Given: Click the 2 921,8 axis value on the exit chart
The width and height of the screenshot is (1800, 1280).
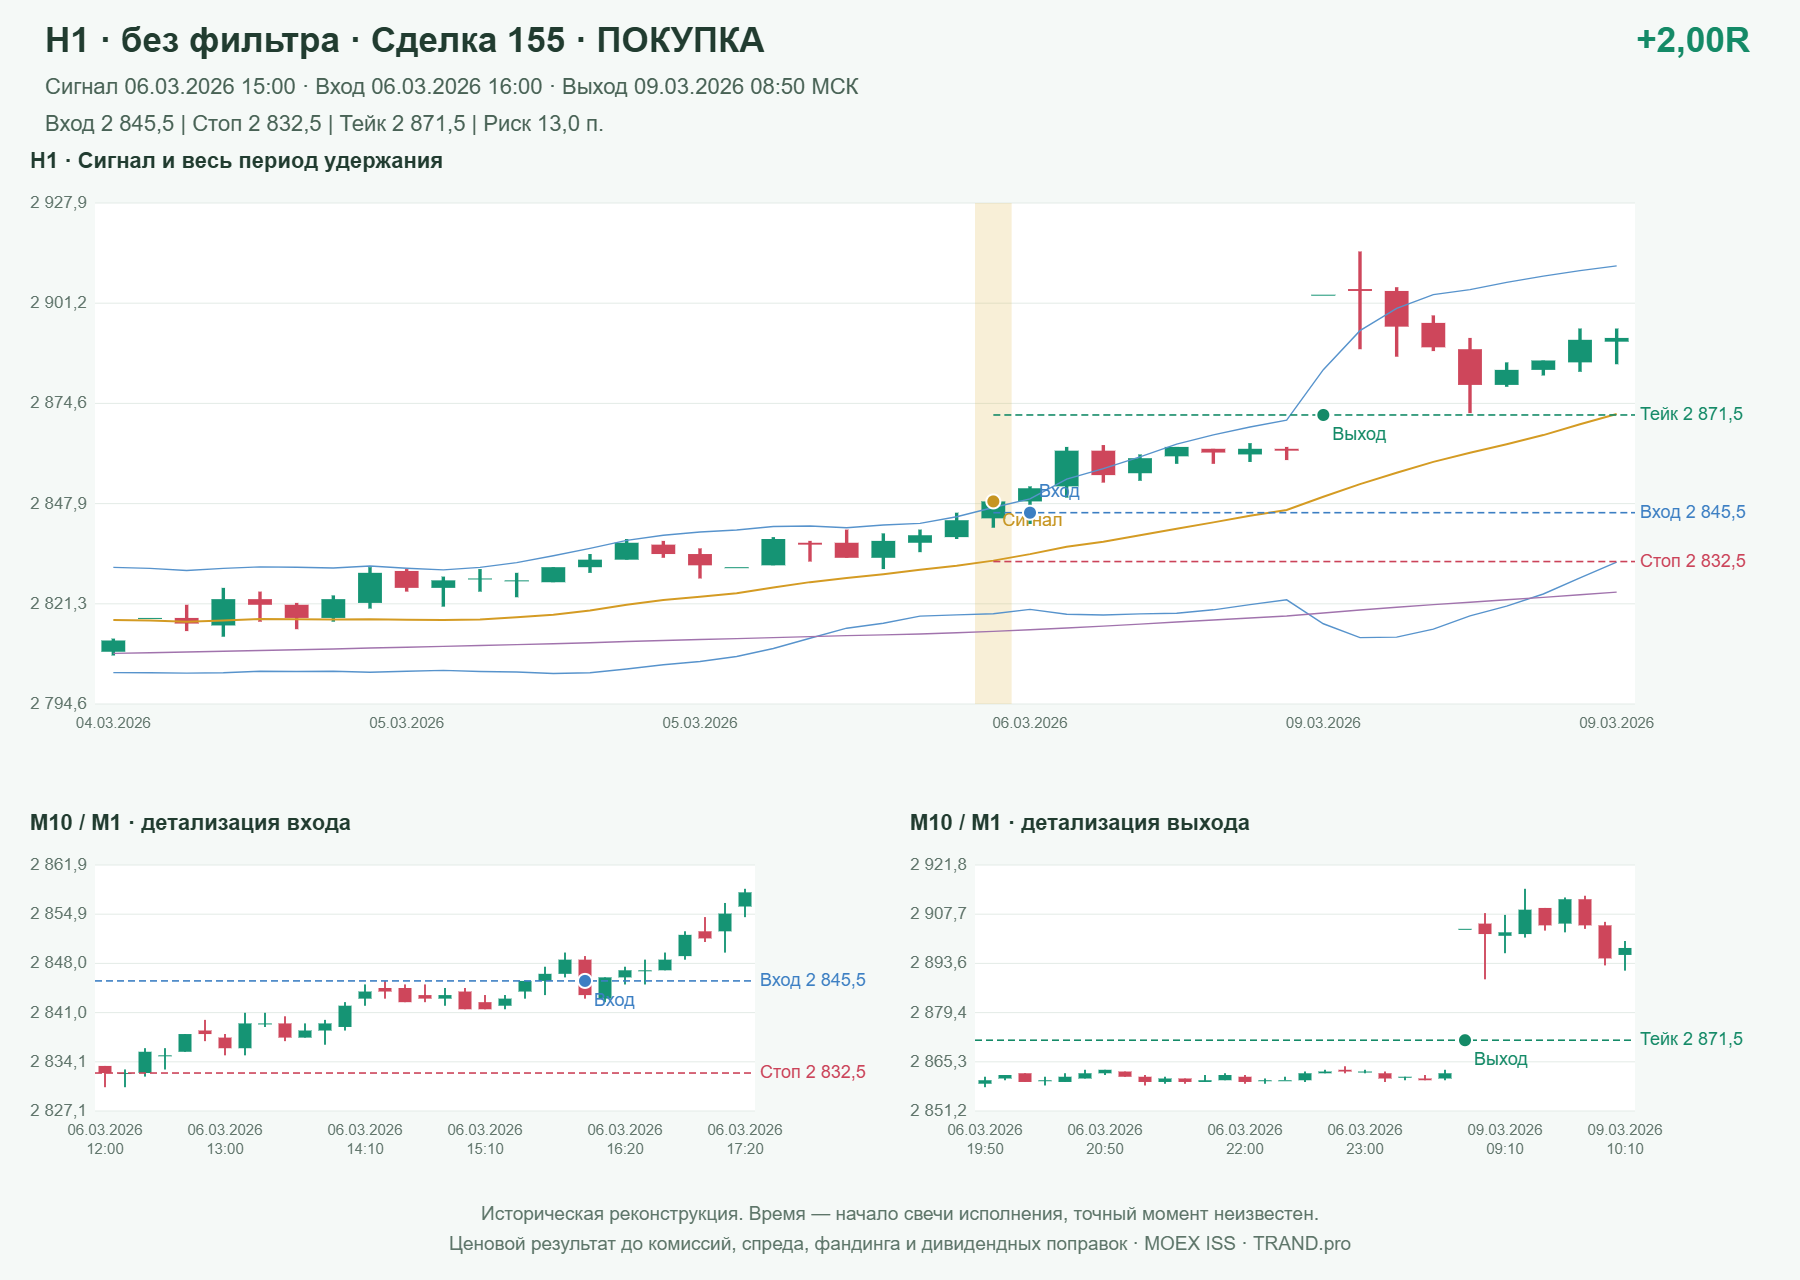Looking at the screenshot, I should click(x=938, y=865).
